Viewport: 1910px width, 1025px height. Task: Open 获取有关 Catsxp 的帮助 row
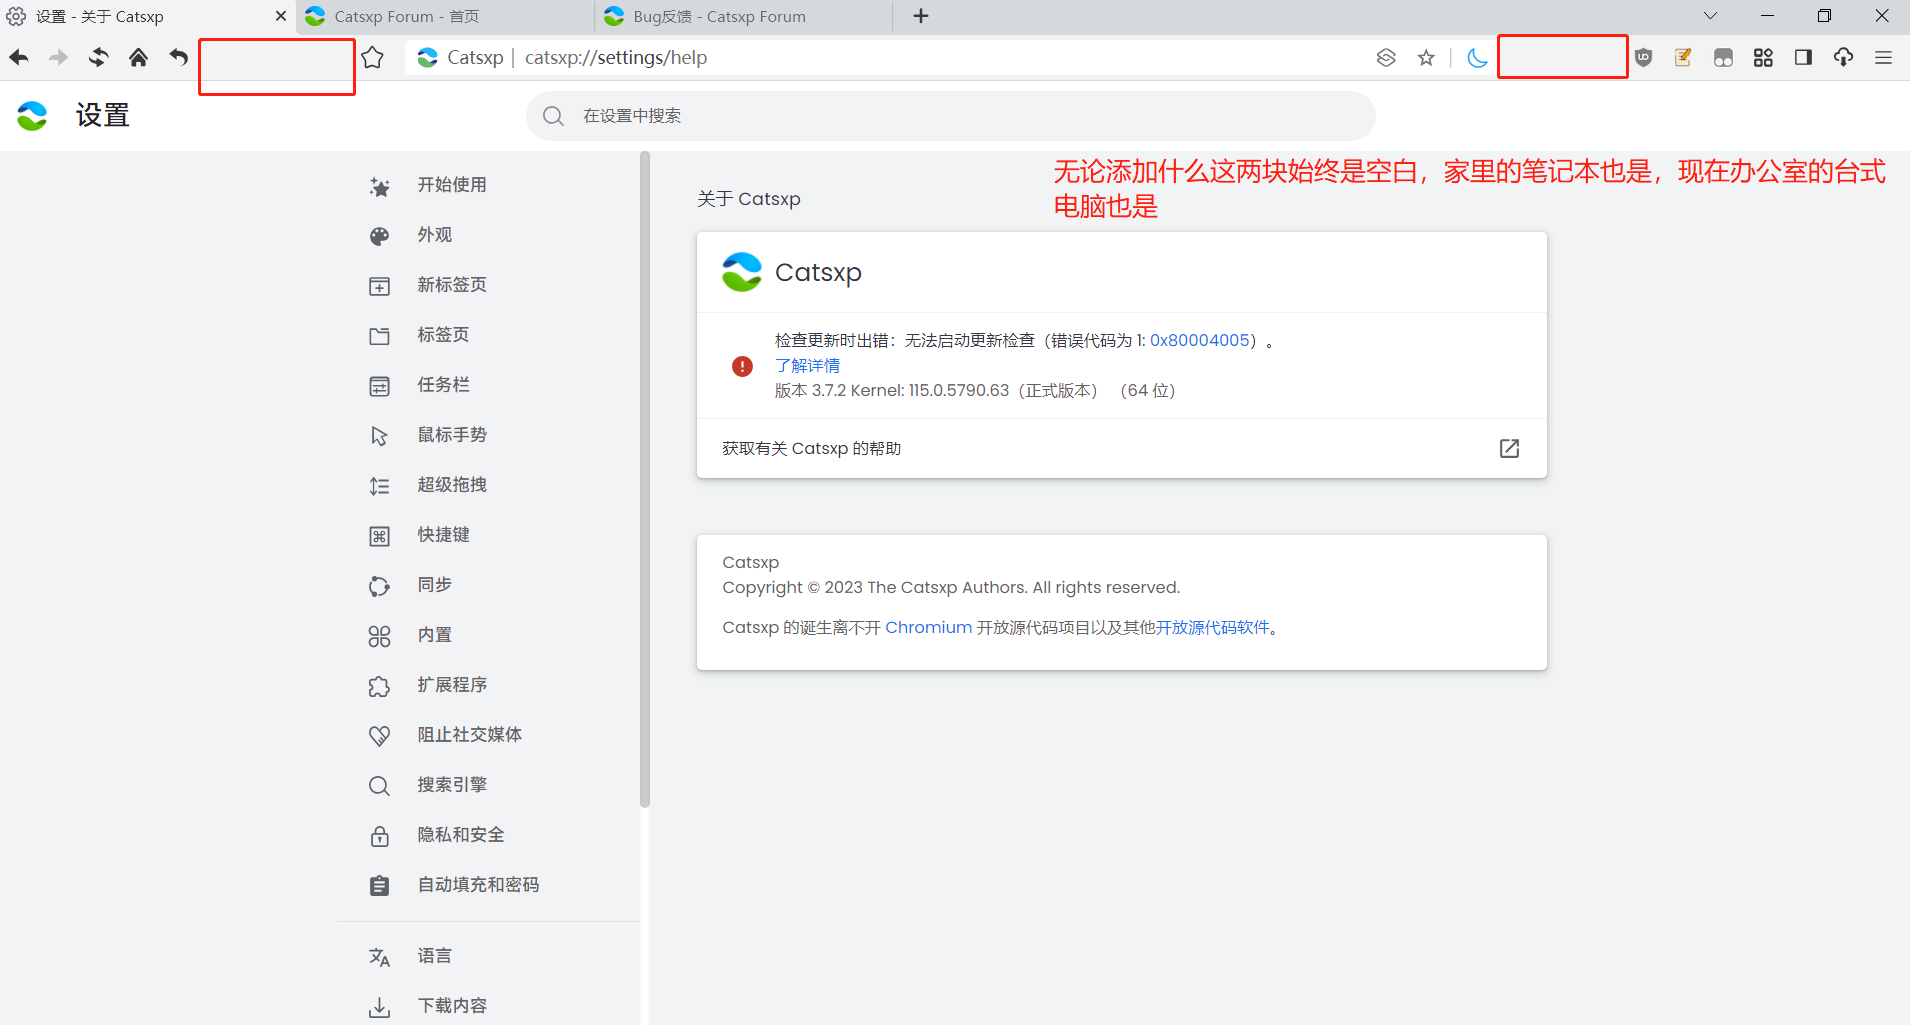[1121, 448]
